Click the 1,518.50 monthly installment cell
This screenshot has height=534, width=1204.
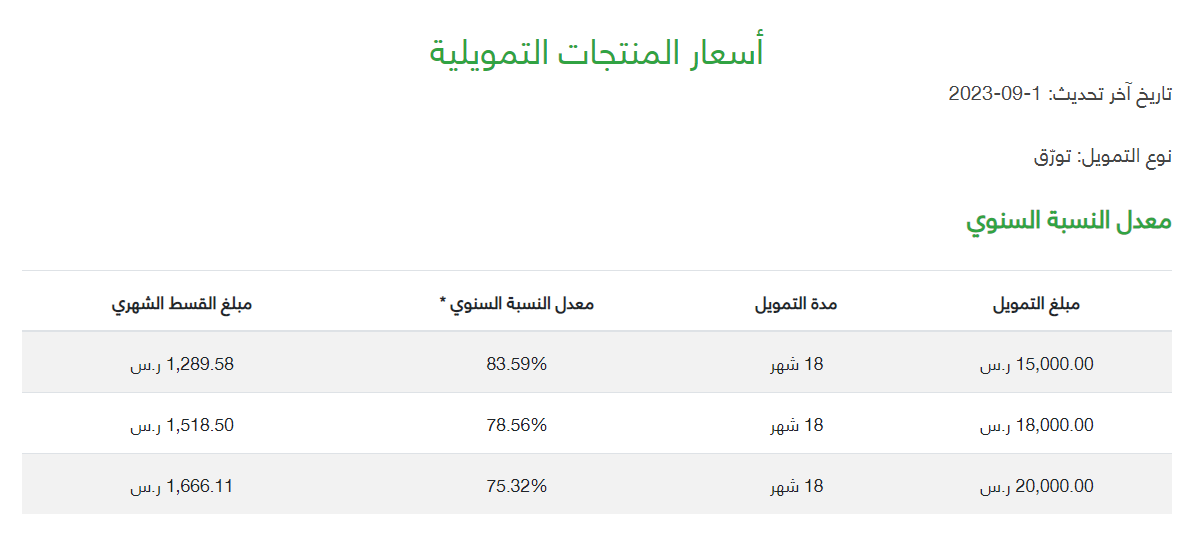(182, 426)
